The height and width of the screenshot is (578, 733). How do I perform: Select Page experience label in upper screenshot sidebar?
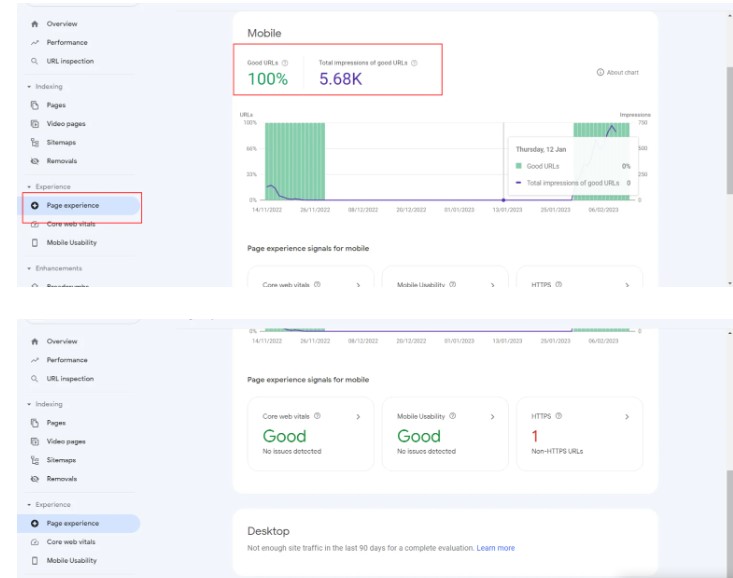(x=72, y=205)
